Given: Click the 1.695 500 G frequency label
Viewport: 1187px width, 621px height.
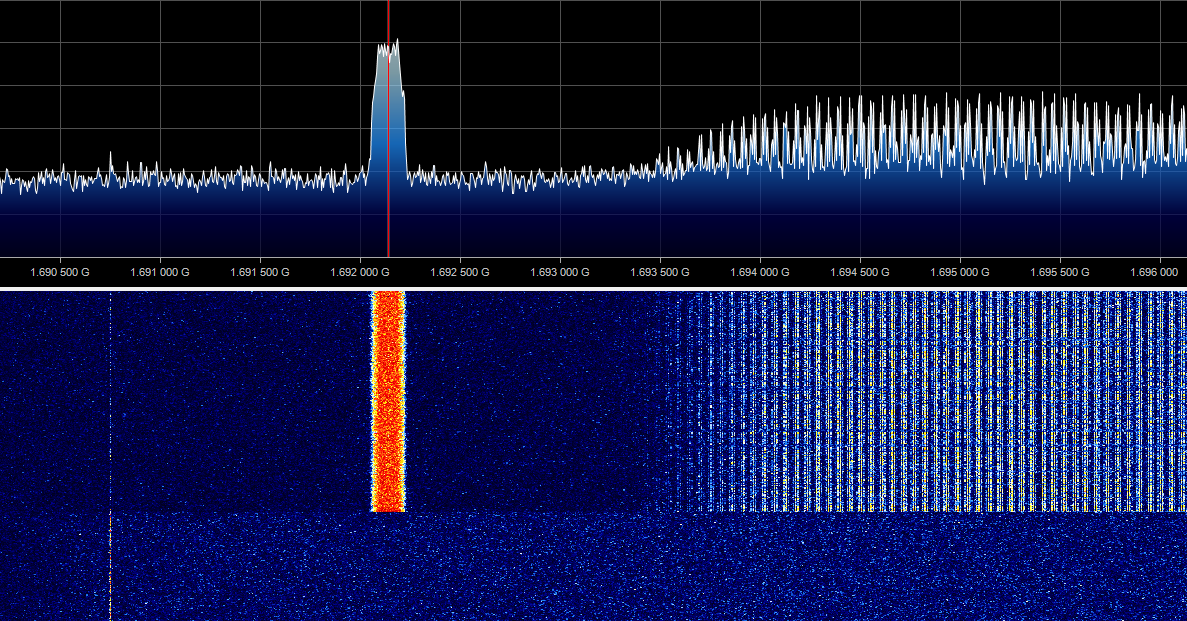Looking at the screenshot, I should pyautogui.click(x=1059, y=272).
